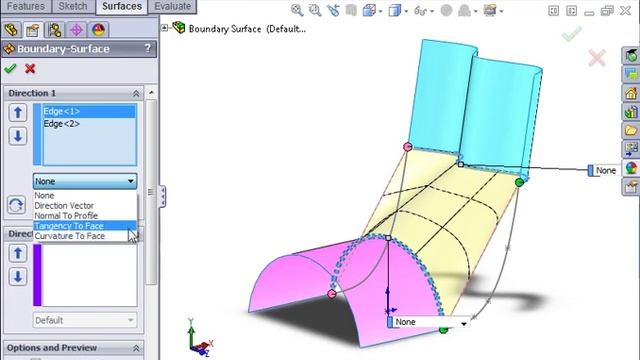The width and height of the screenshot is (640, 360).
Task: Open SolidWorks Resources task pane tab
Action: [631, 56]
